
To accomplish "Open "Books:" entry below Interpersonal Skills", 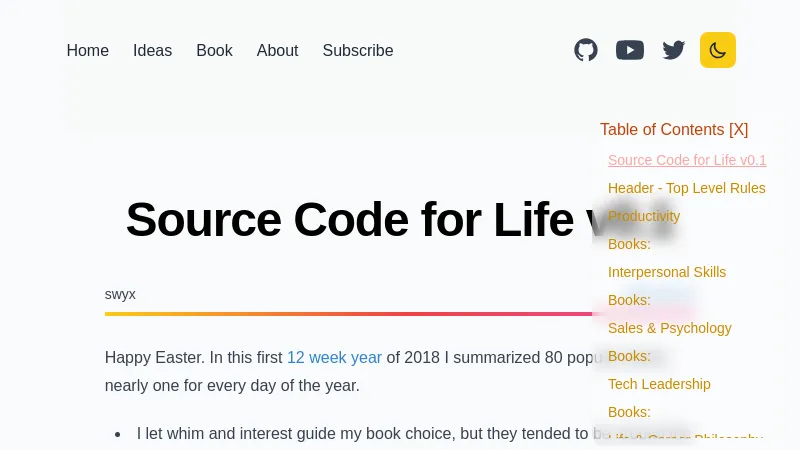I will [x=629, y=300].
